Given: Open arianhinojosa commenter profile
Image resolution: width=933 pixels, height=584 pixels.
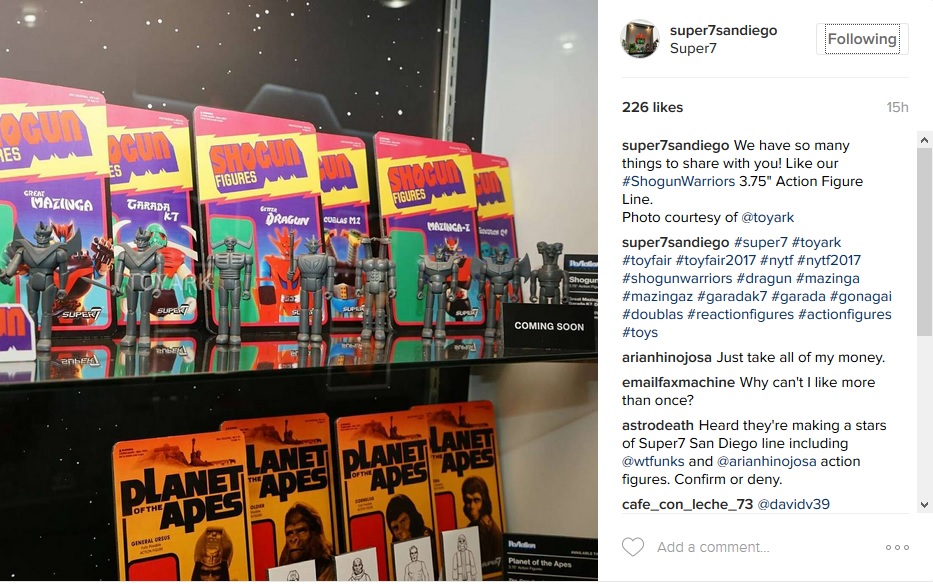Looking at the screenshot, I should pyautogui.click(x=666, y=357).
